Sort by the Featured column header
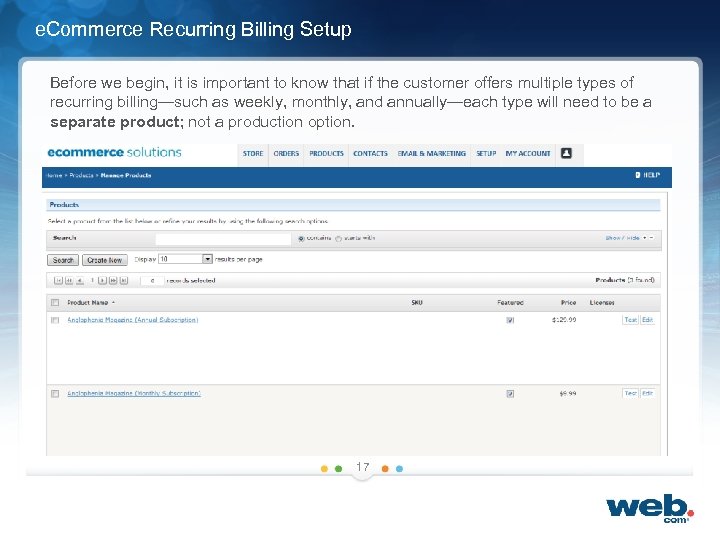This screenshot has width=720, height=540. click(x=510, y=303)
